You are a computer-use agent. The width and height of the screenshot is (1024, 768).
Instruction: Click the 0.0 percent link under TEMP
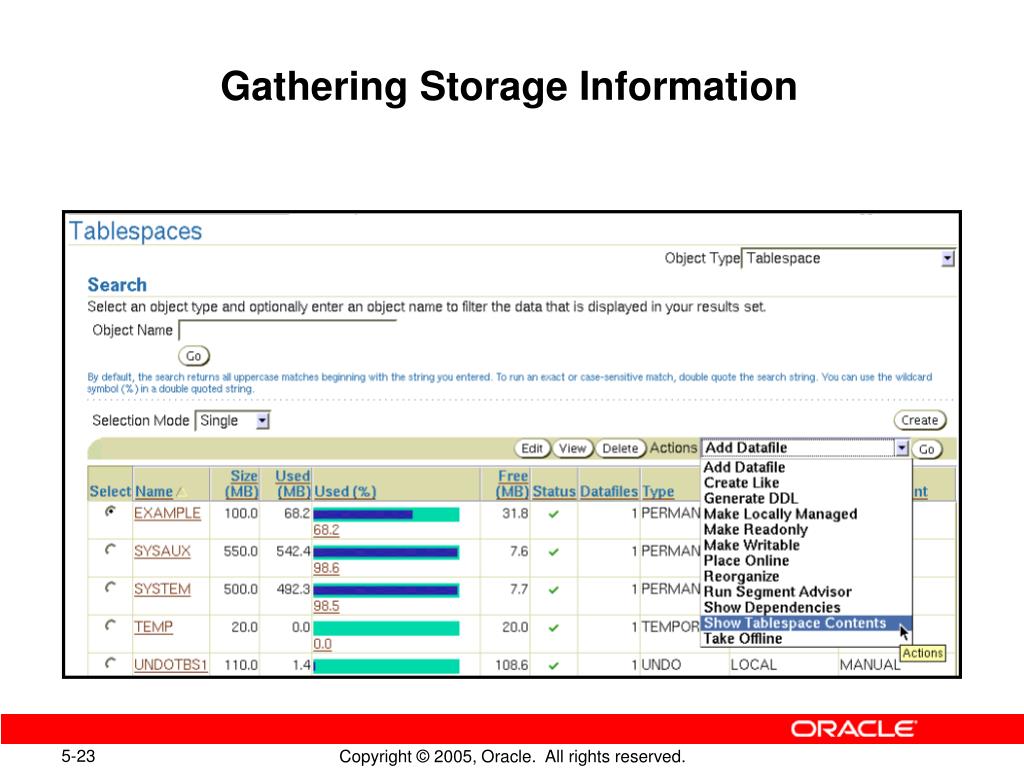(x=323, y=643)
